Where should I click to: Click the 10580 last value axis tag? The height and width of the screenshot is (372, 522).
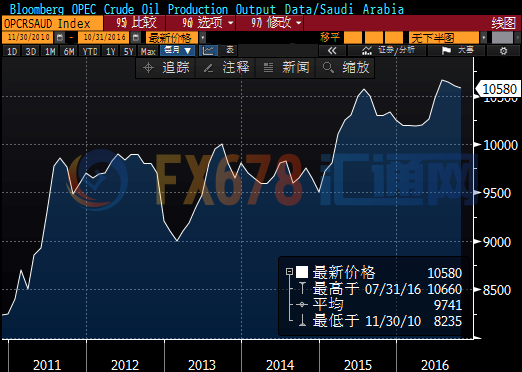(499, 89)
